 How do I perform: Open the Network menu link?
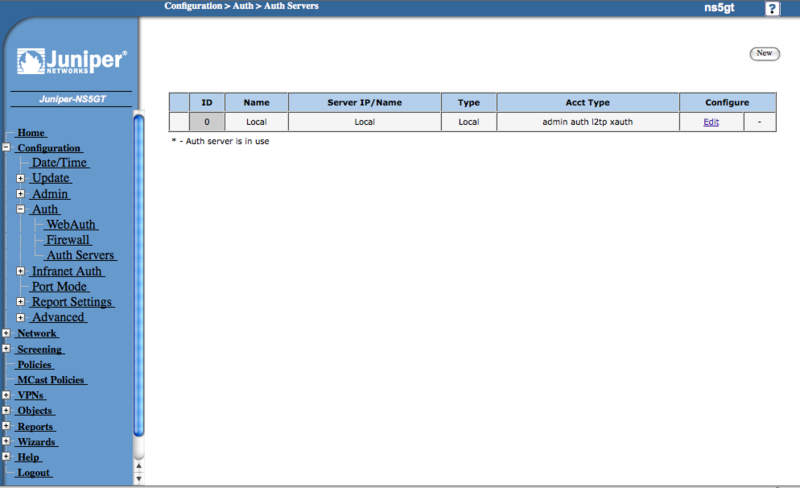[x=37, y=333]
